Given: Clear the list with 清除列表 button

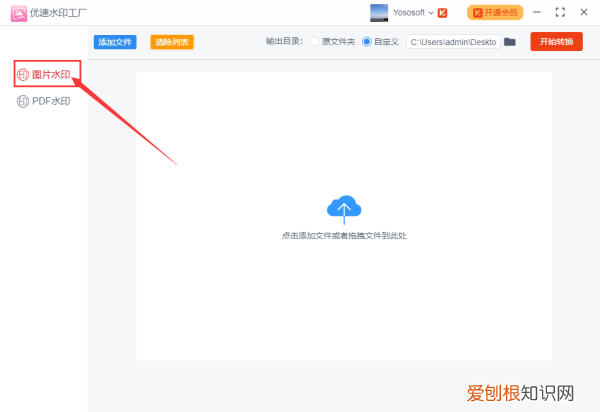Looking at the screenshot, I should coord(172,42).
